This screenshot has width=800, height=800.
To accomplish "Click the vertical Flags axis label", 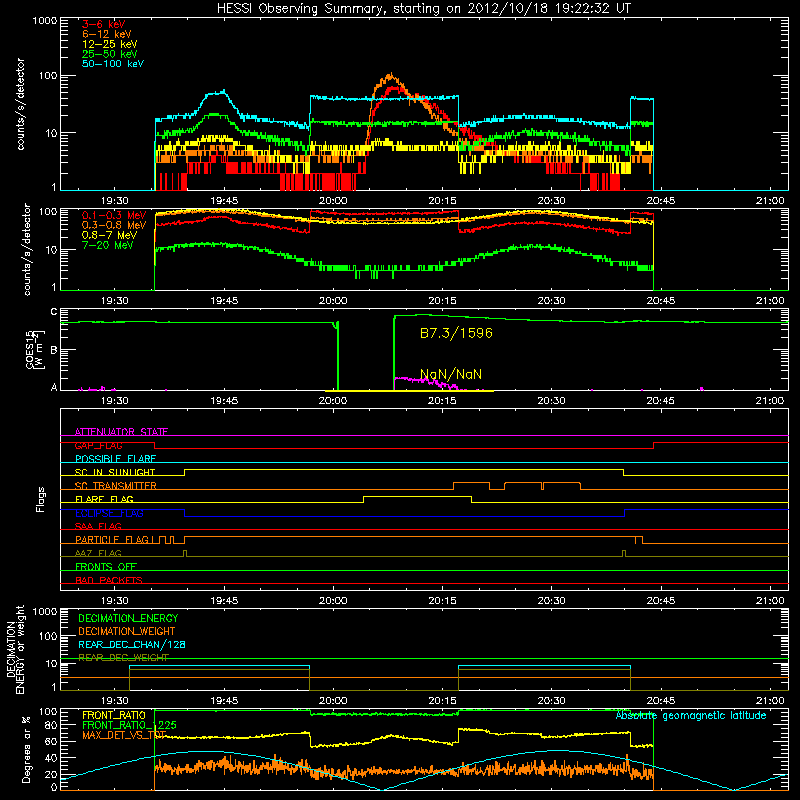I will pos(41,499).
